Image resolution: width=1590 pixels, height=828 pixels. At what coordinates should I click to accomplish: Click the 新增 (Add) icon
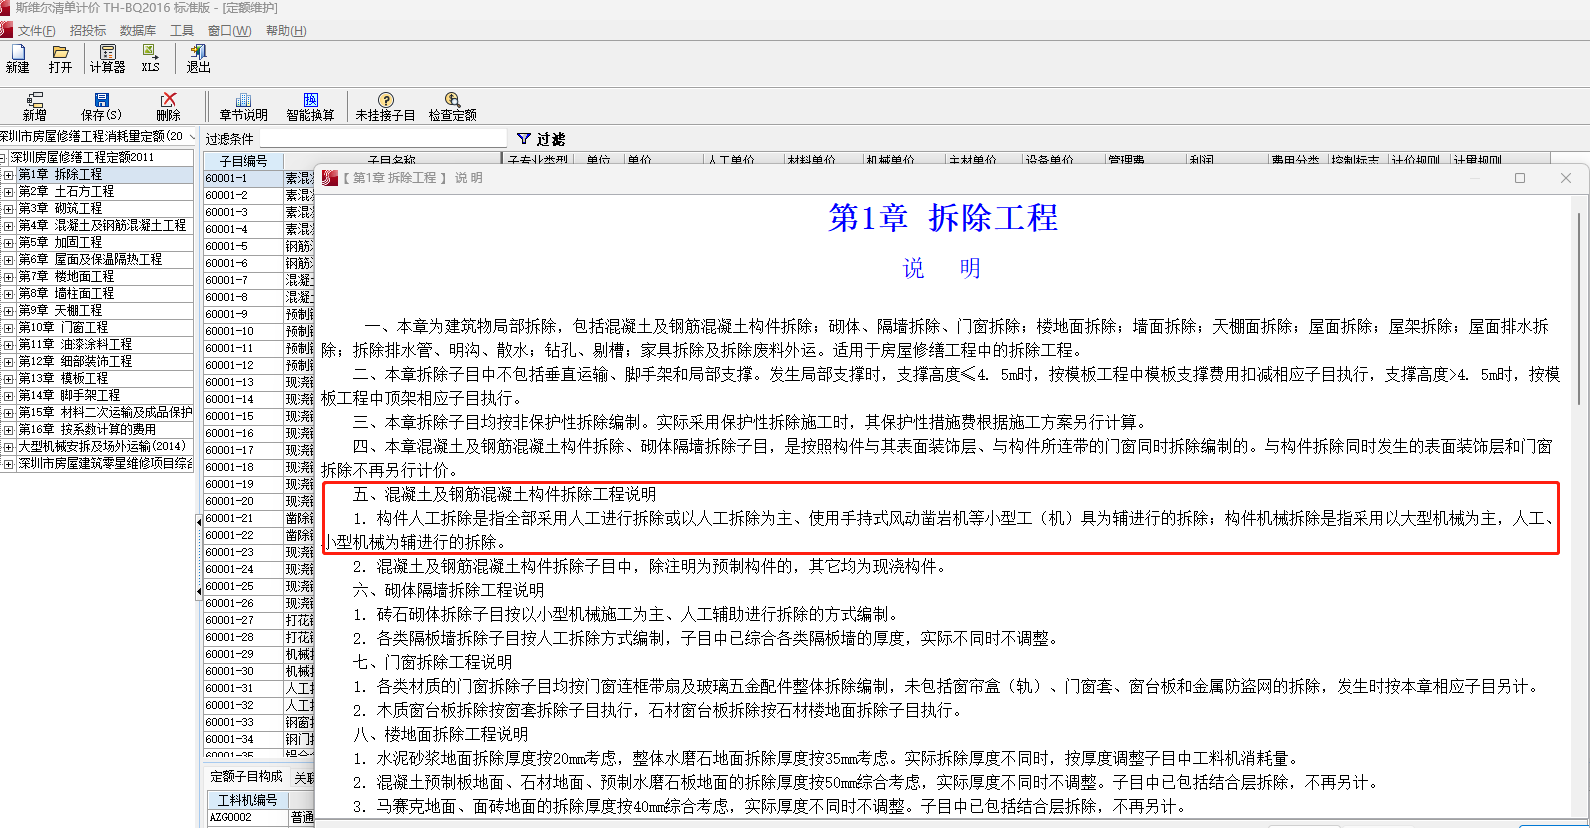(x=35, y=100)
